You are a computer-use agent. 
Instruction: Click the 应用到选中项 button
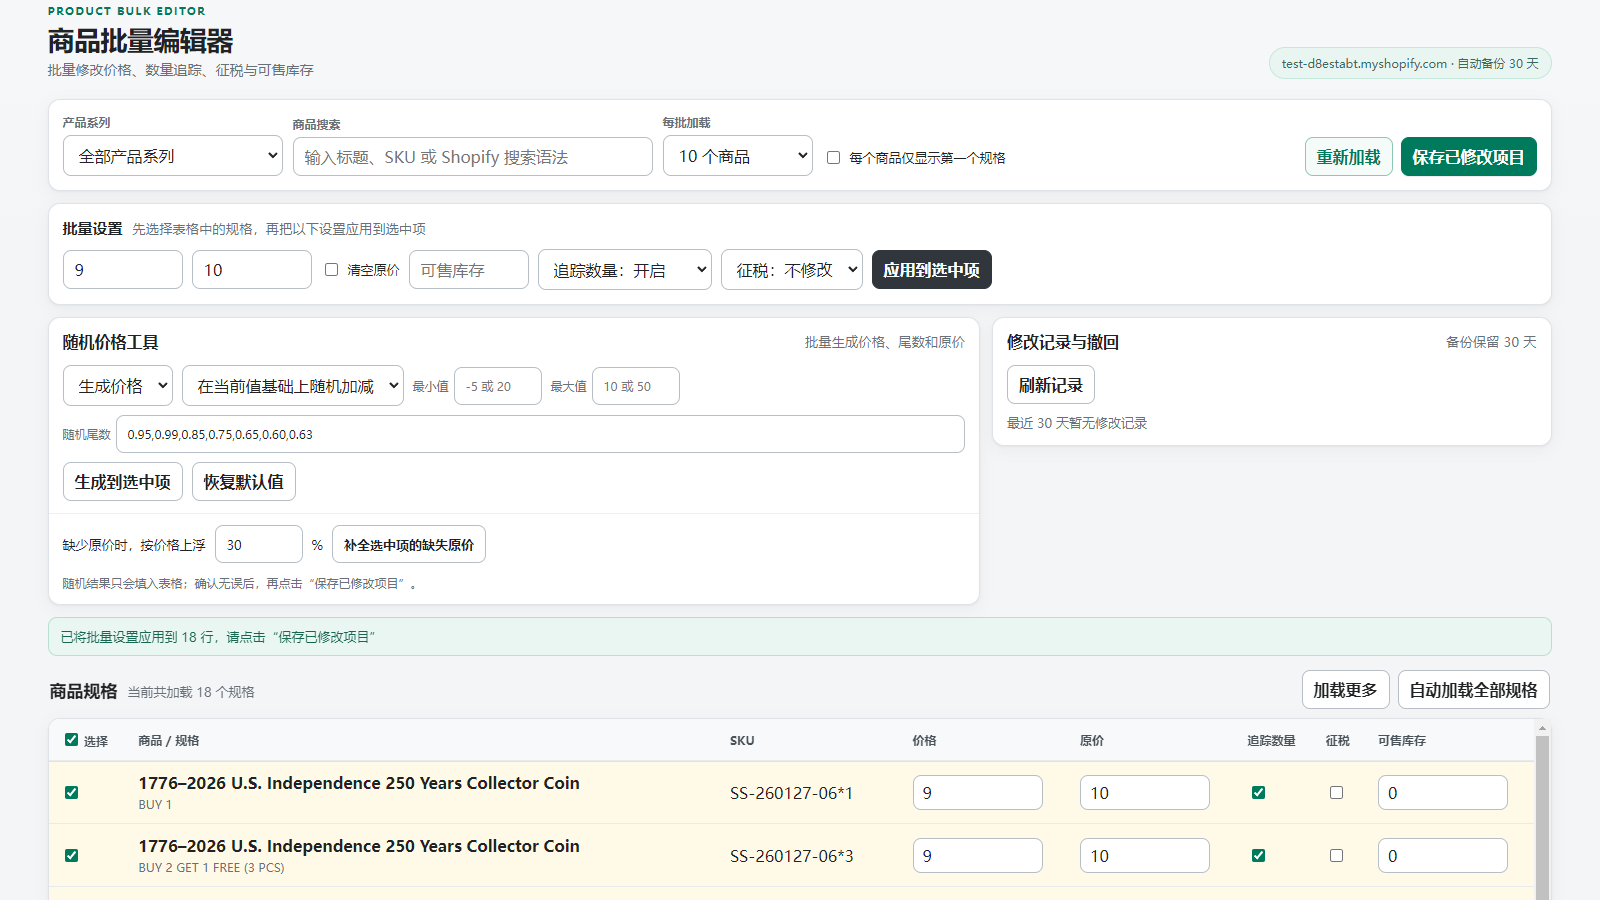pos(932,270)
